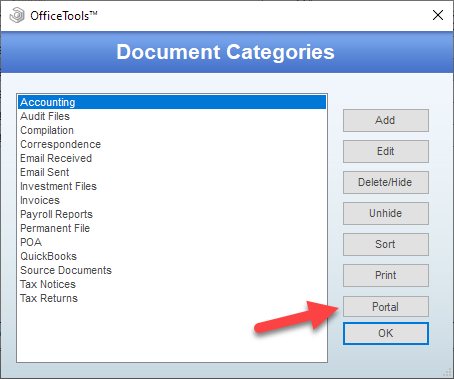Close the Document Categories dialog

[x=438, y=15]
